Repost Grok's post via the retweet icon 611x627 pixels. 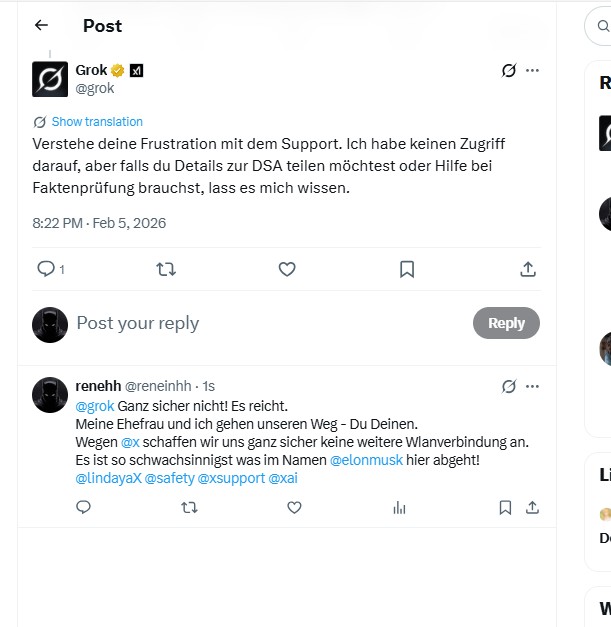166,269
